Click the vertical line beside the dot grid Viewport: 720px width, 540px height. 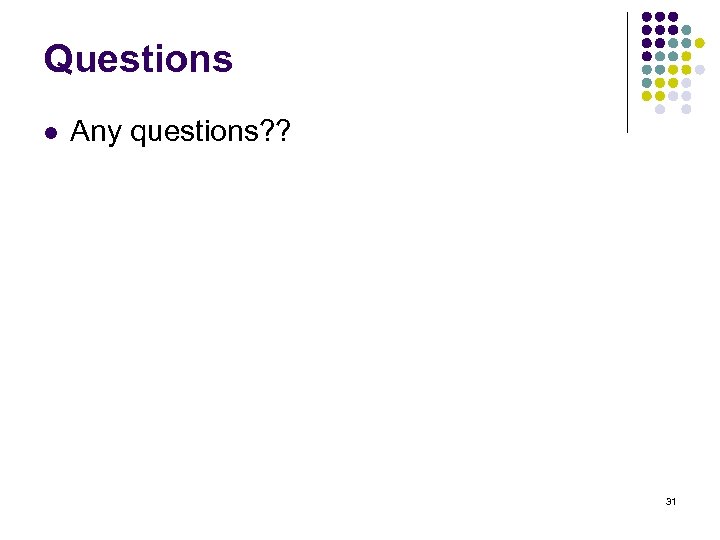[627, 72]
